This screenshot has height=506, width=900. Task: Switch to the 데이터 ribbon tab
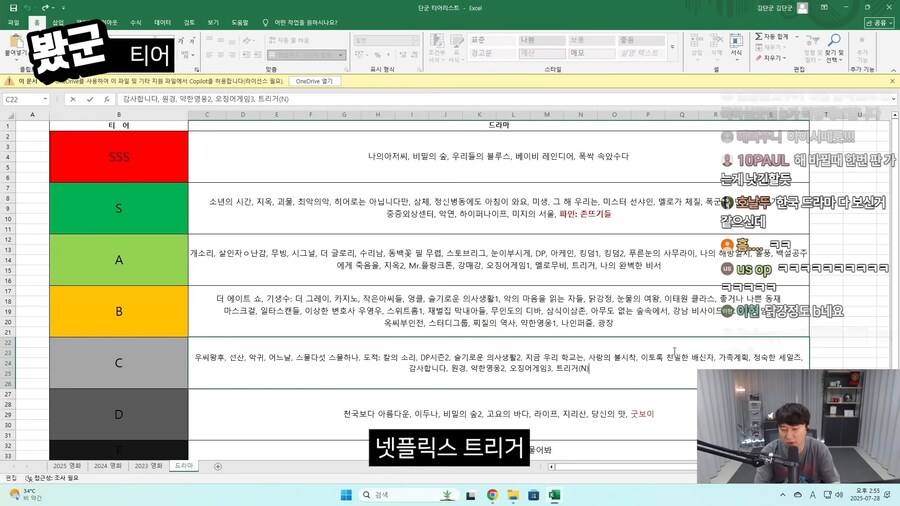[x=162, y=22]
